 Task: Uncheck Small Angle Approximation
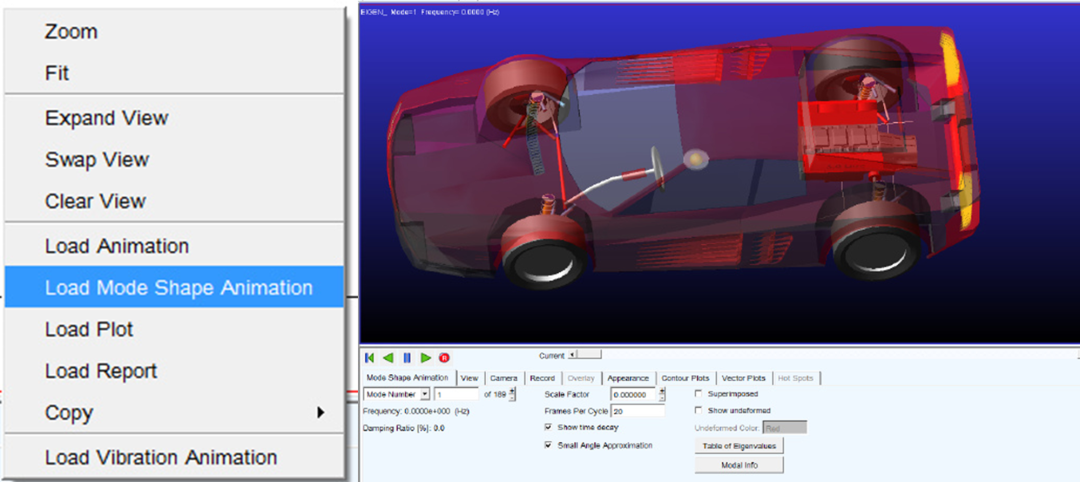[x=548, y=446]
